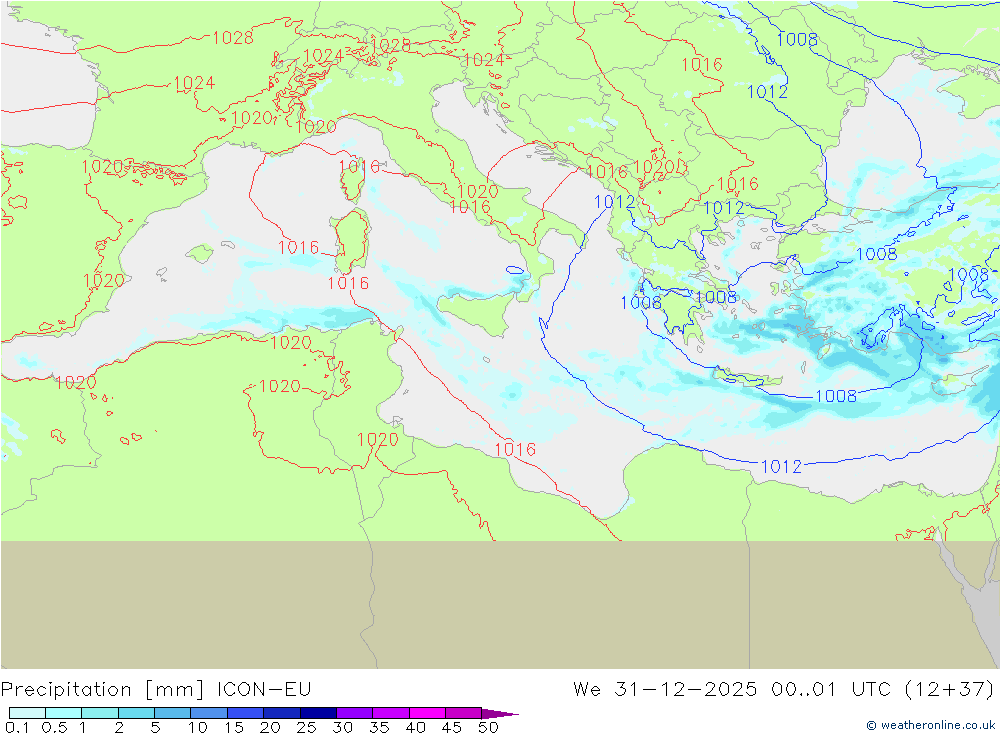Click the red 1028 label over the eastern Alps
This screenshot has width=1000, height=733.
[x=390, y=45]
